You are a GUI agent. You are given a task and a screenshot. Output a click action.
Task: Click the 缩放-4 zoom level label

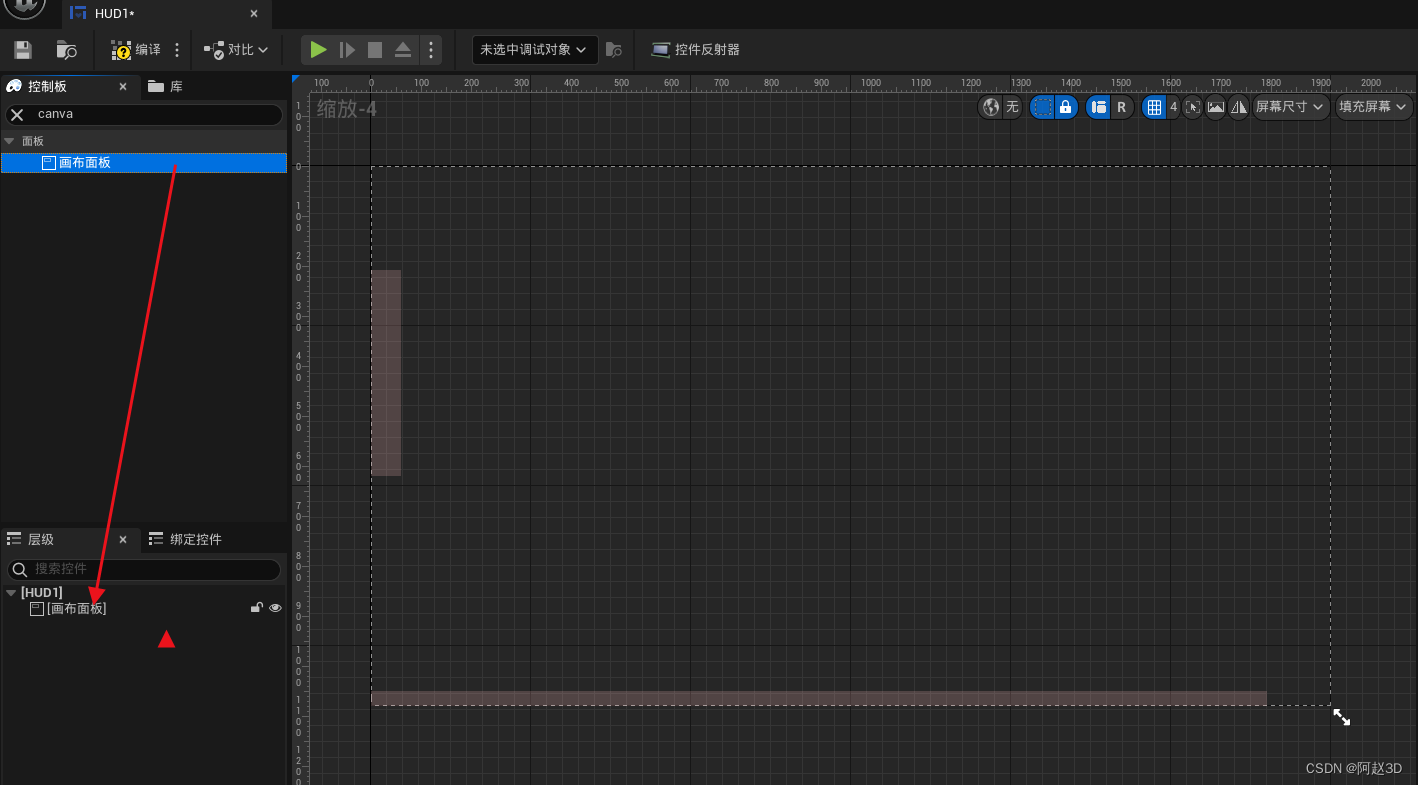346,108
